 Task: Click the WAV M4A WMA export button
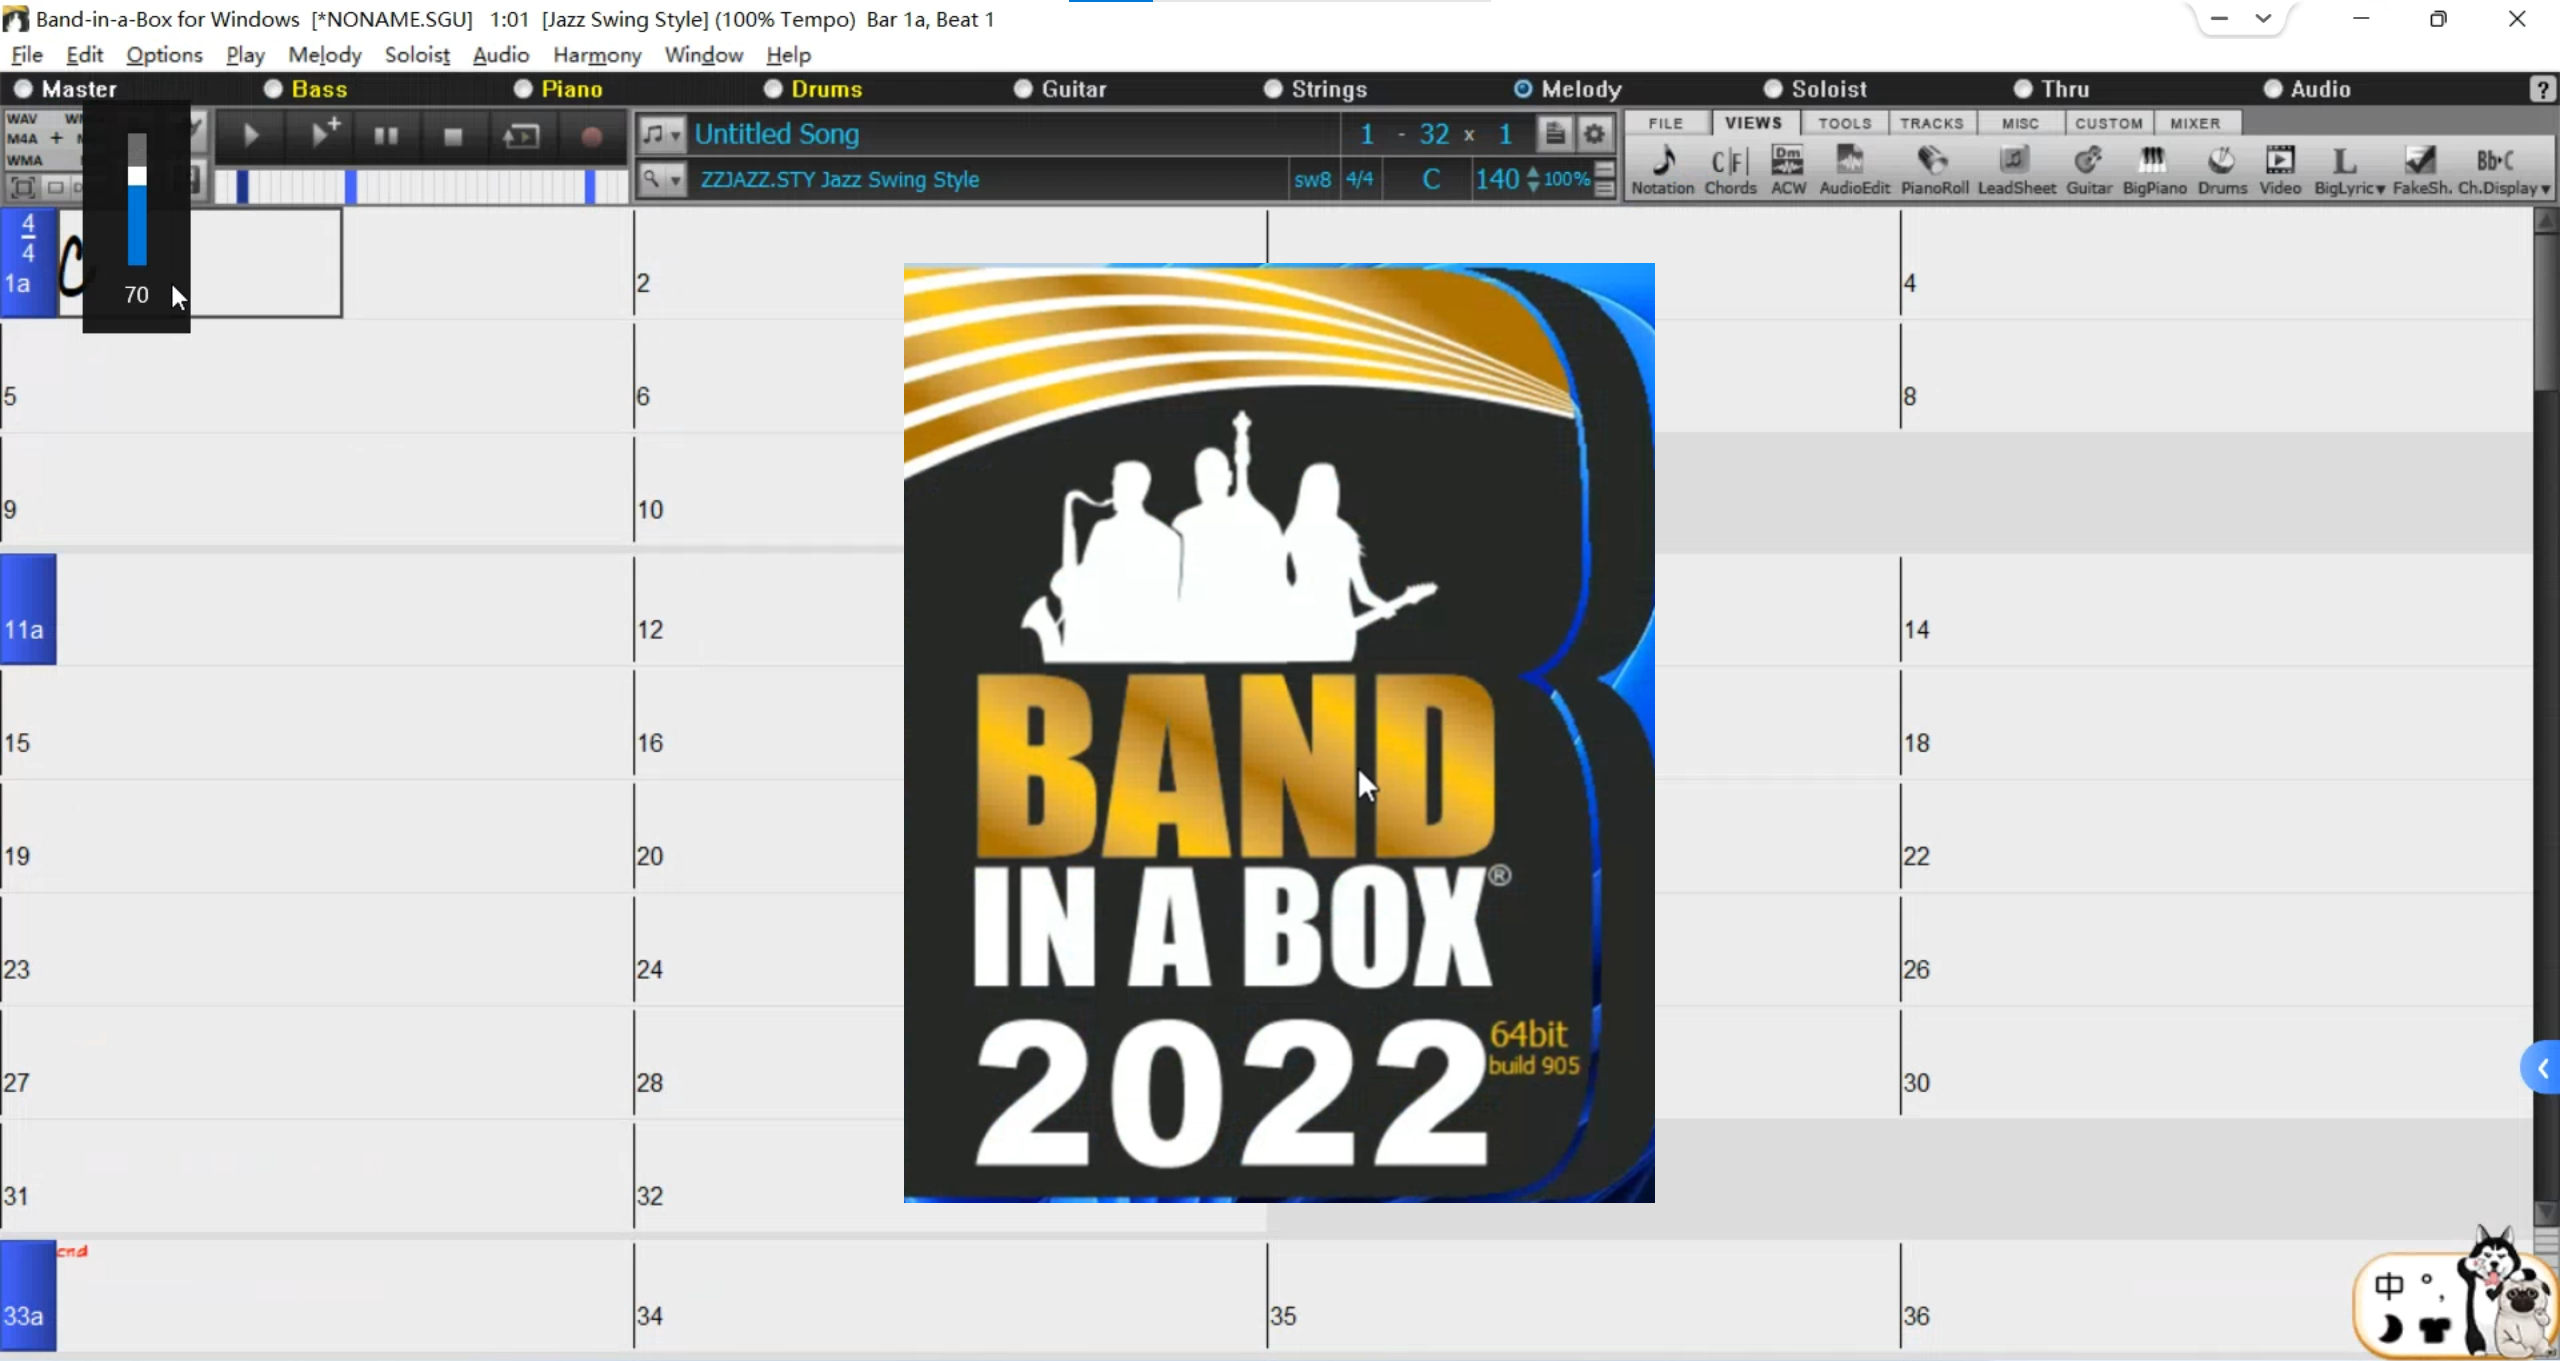click(x=42, y=139)
